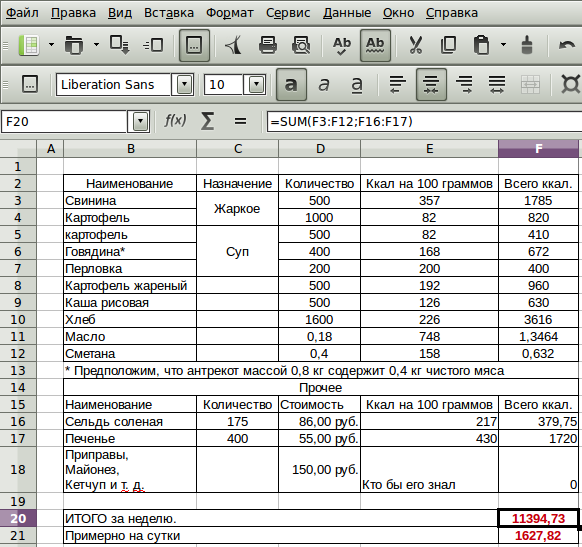Viewport: 582px width, 547px height.
Task: Open the Данные menu
Action: point(347,13)
